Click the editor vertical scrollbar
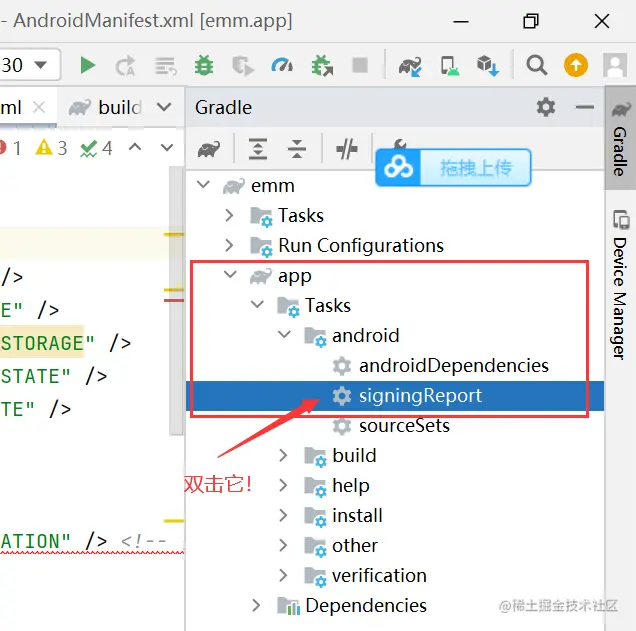 click(x=176, y=300)
